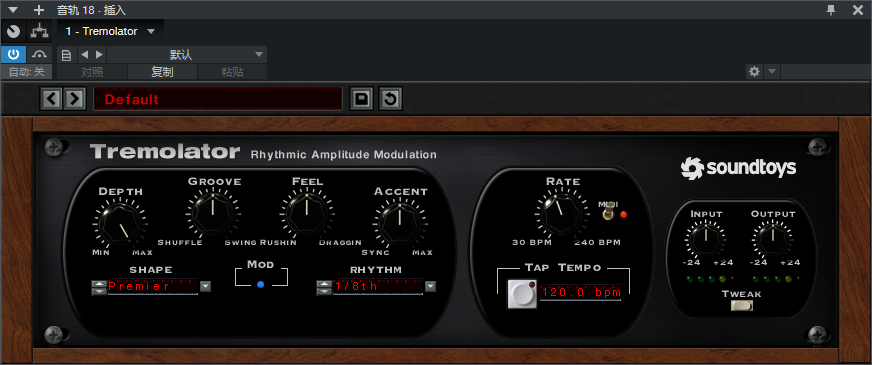
Task: Flip the MIDI sync toggle switch
Action: [609, 212]
